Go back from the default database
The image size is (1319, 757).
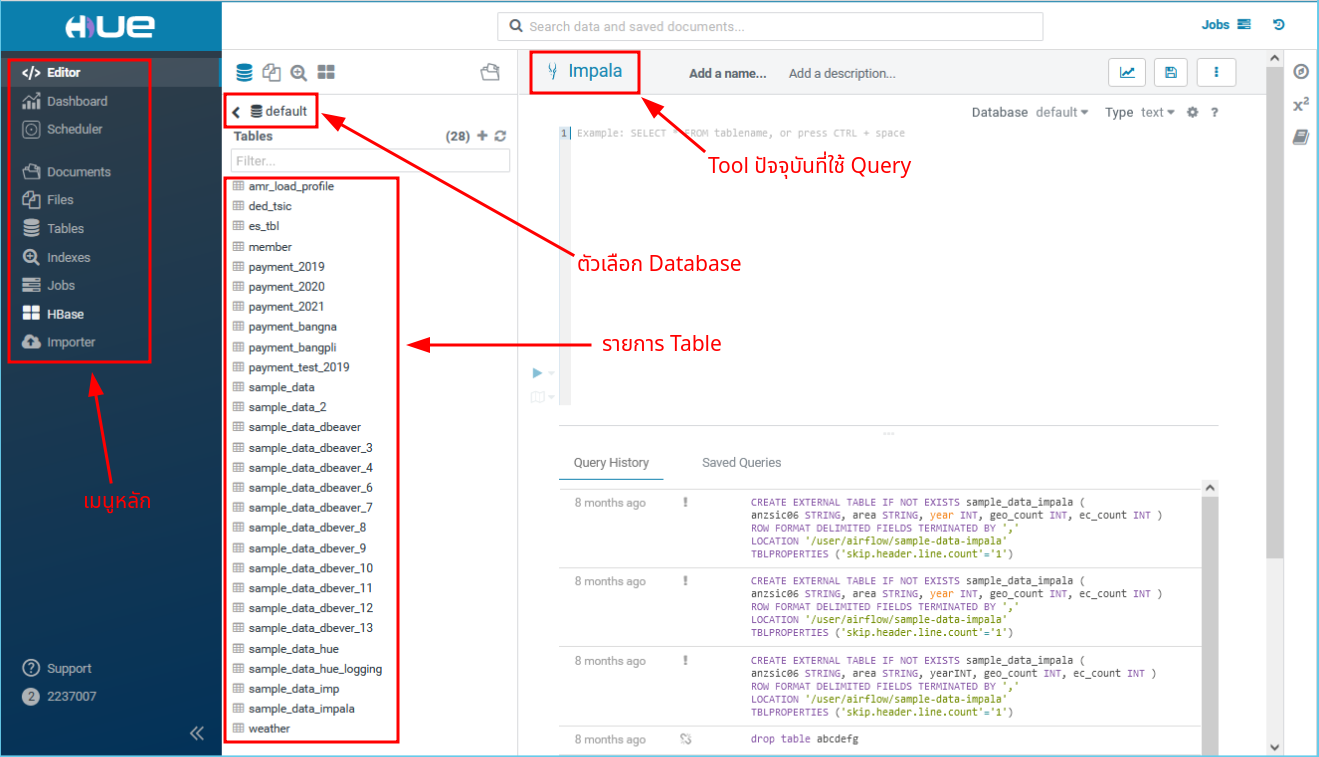[236, 112]
